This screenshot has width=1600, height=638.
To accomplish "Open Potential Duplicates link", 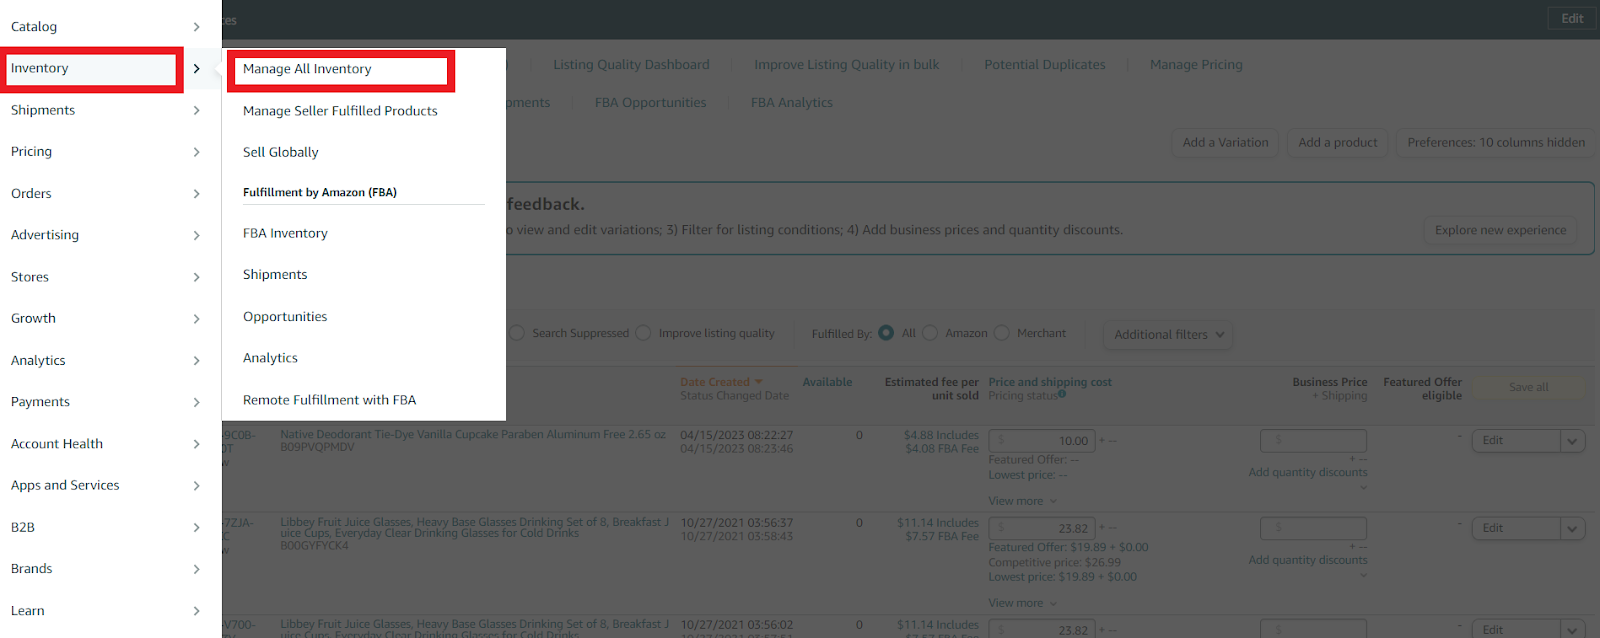I will point(1045,65).
